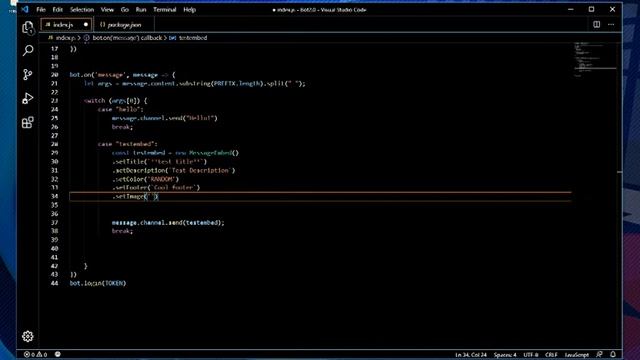Open the Source Control view
Viewport: 640px width, 360px height.
[x=28, y=74]
